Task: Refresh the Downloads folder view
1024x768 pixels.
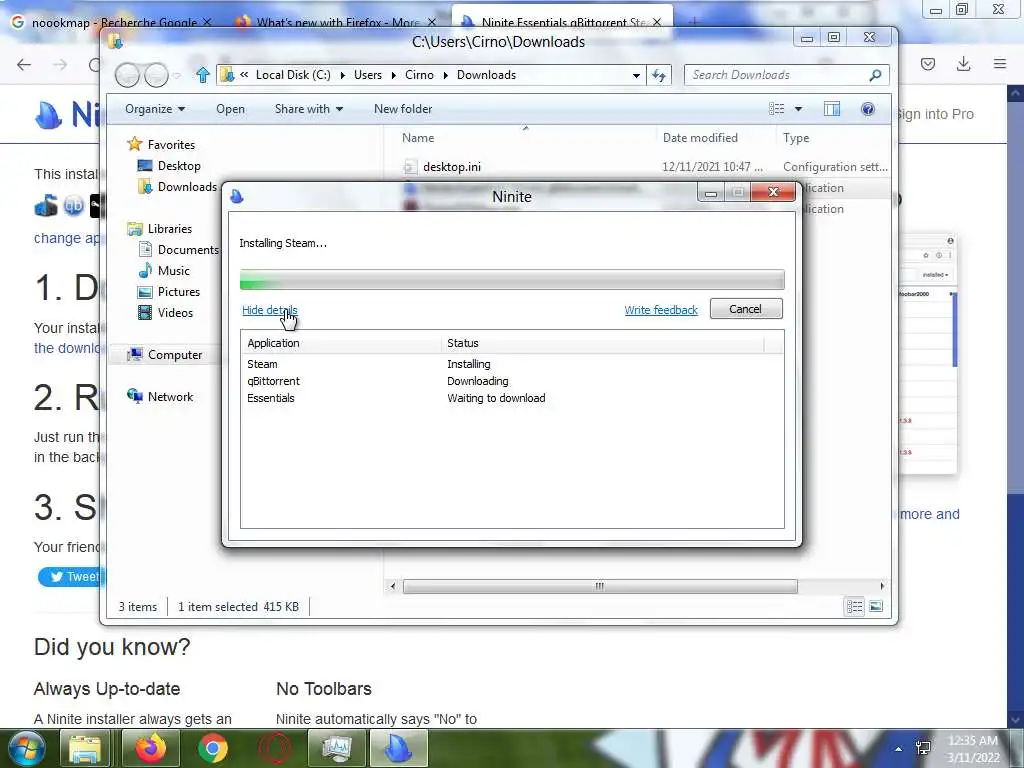Action: pos(659,75)
